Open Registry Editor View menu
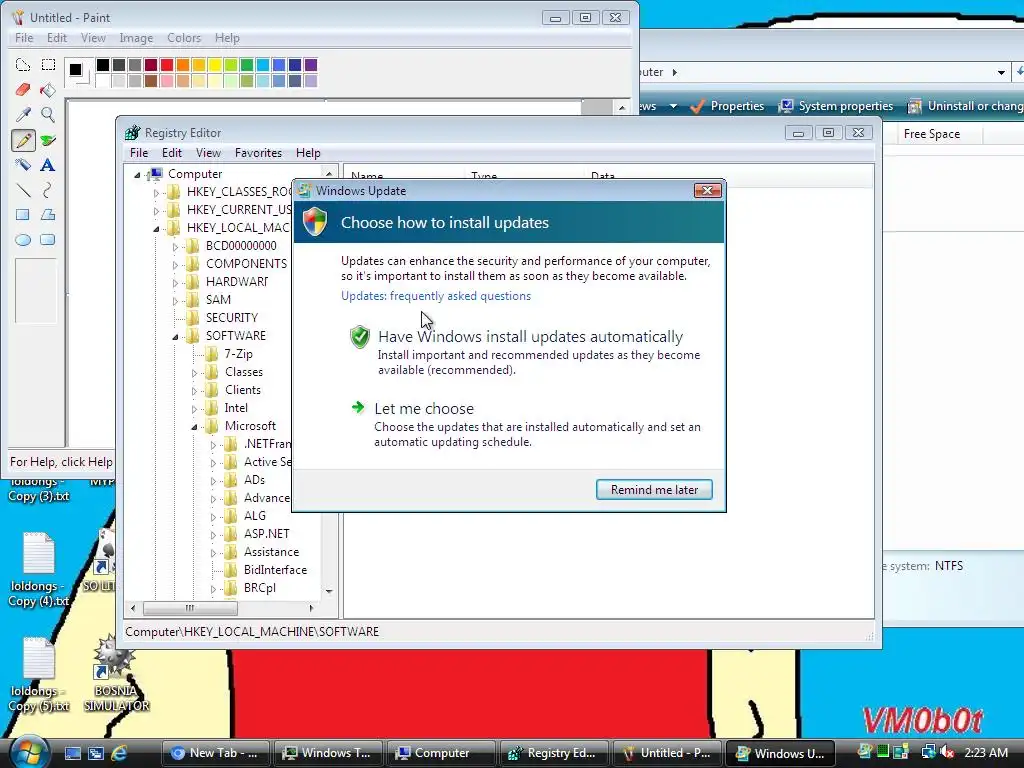This screenshot has width=1024, height=768. (x=208, y=153)
